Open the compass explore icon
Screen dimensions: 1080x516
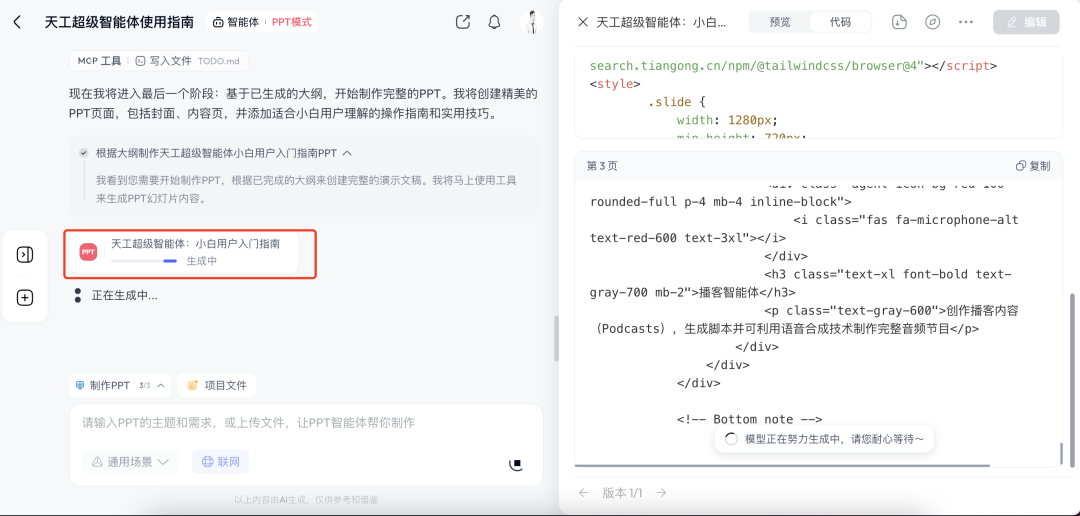tap(933, 22)
